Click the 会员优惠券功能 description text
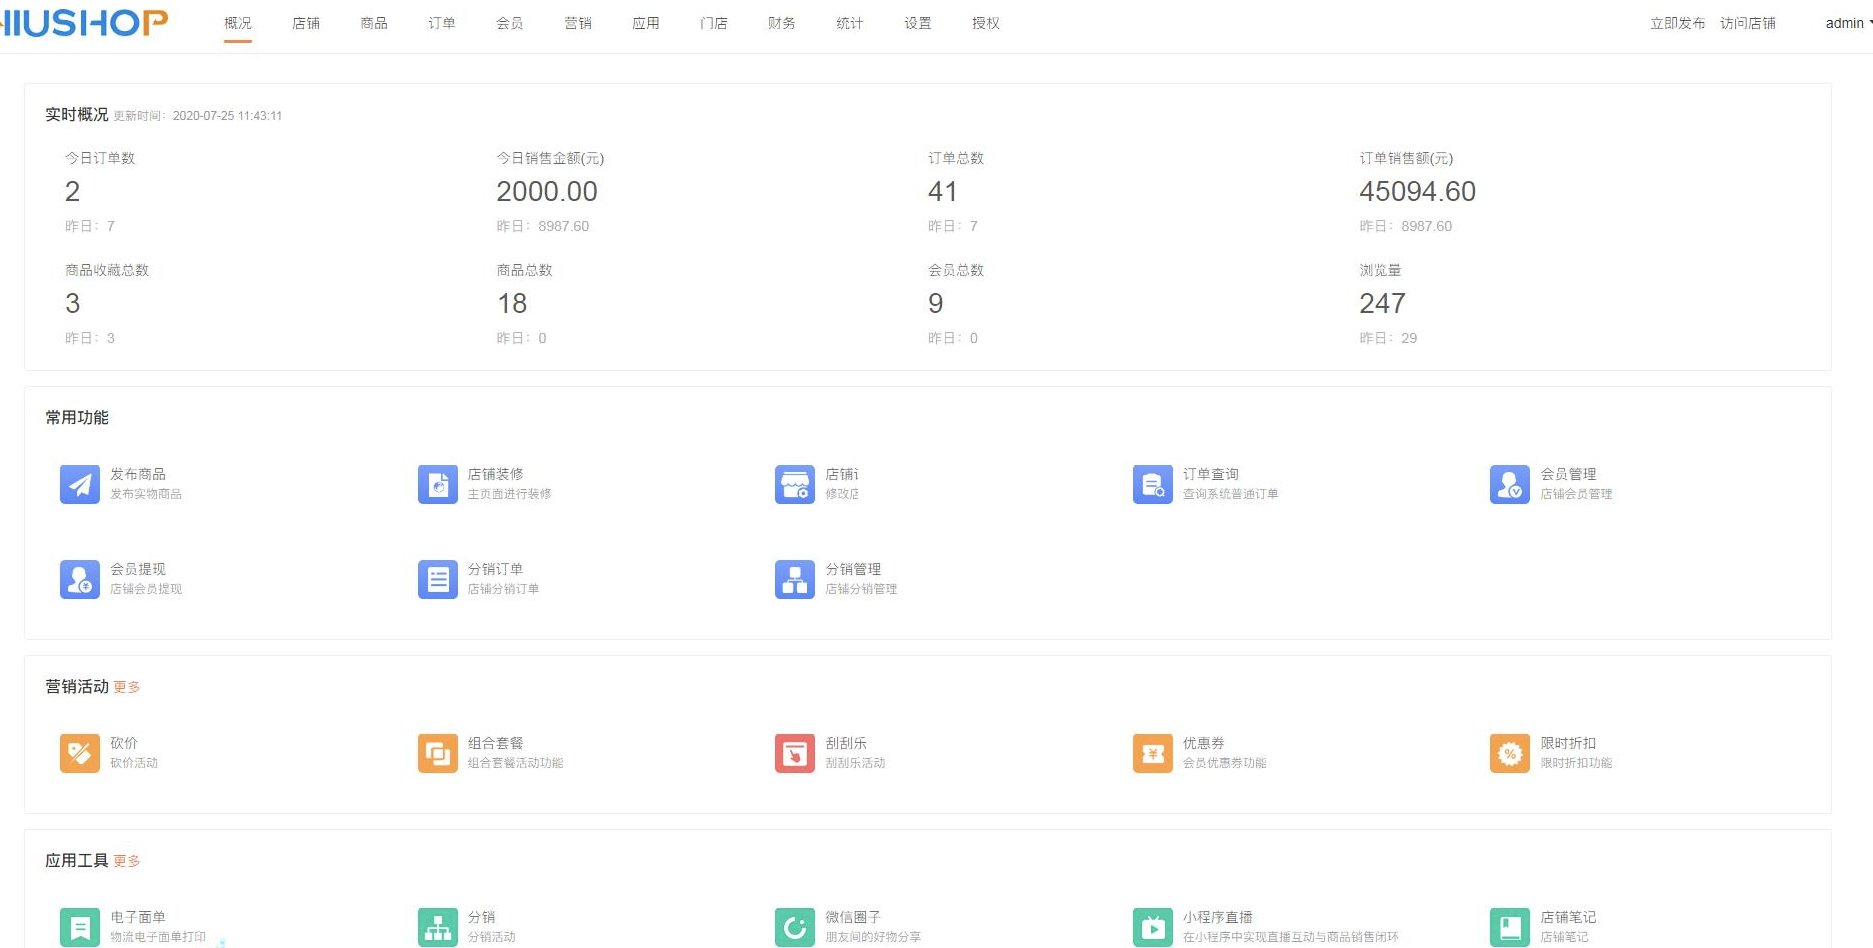Viewport: 1873px width, 948px height. point(1225,763)
